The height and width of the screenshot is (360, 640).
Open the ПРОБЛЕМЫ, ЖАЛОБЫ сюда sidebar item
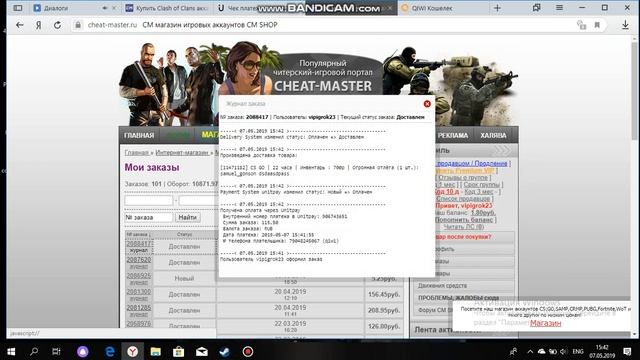click(458, 298)
